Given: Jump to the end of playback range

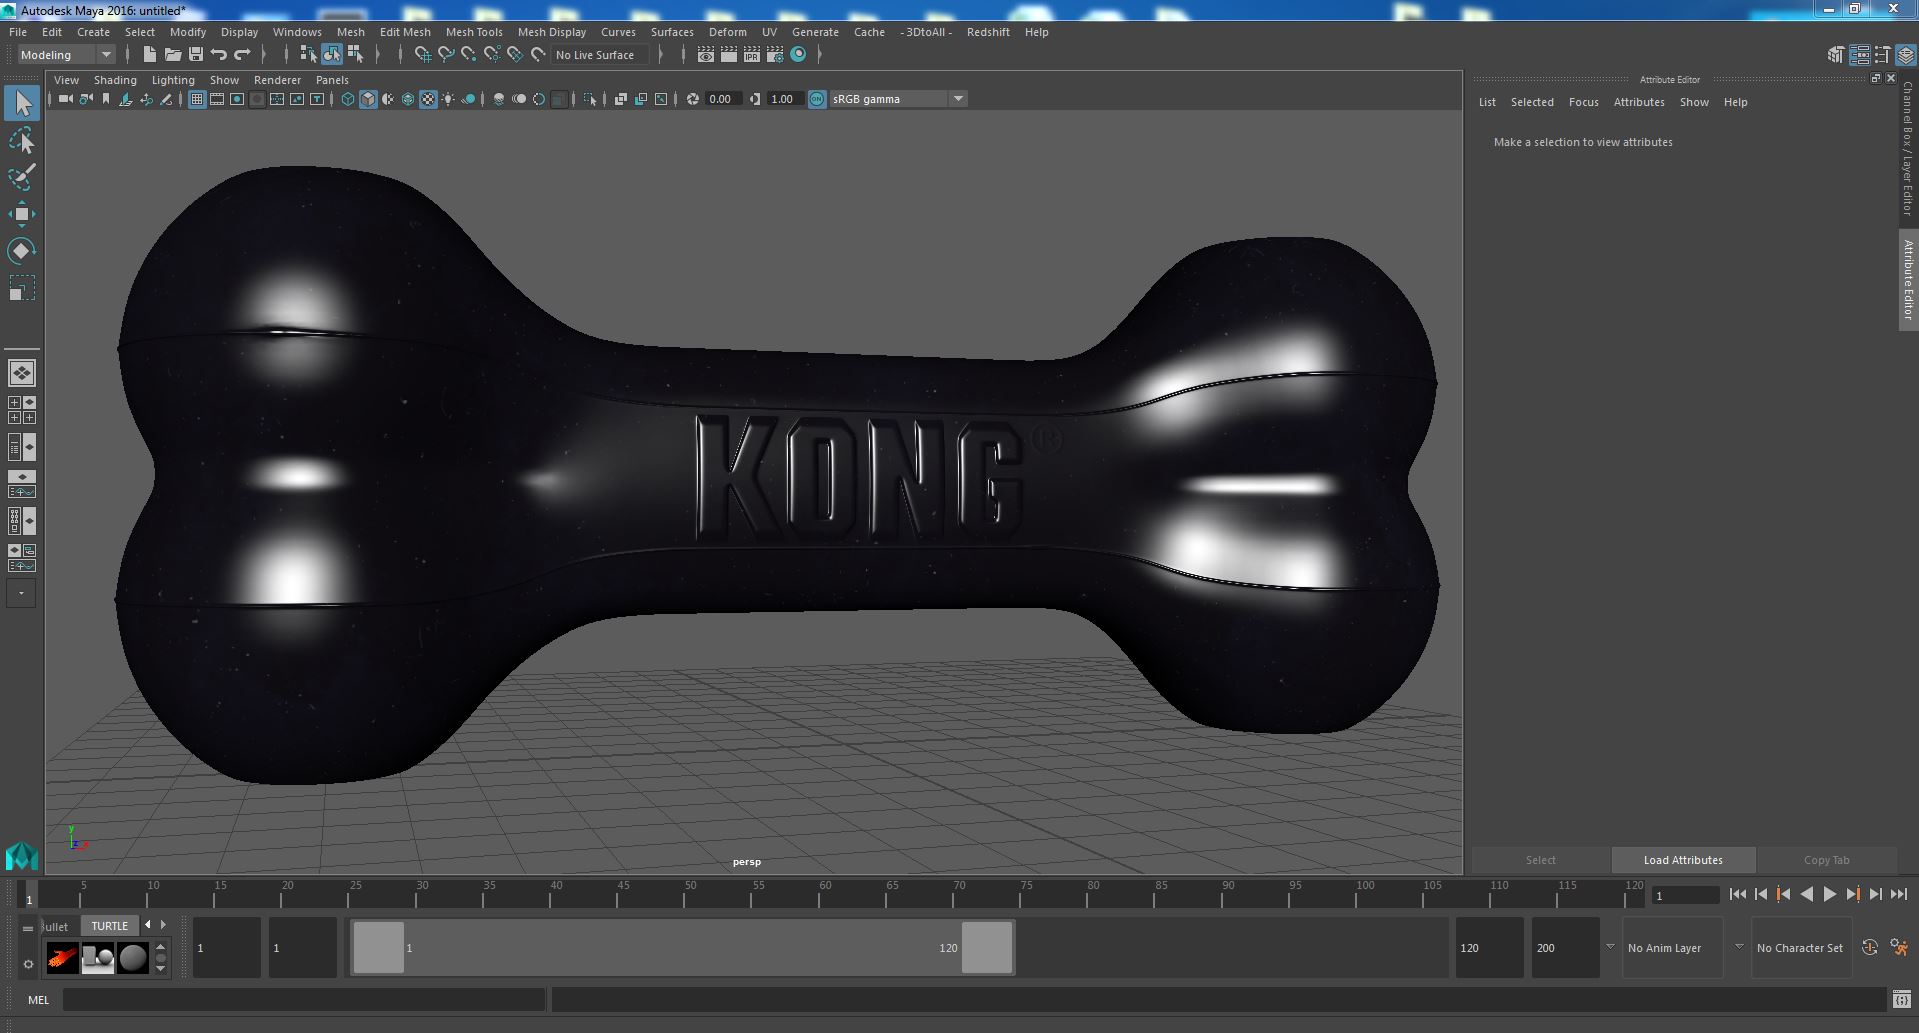Looking at the screenshot, I should click(1898, 895).
